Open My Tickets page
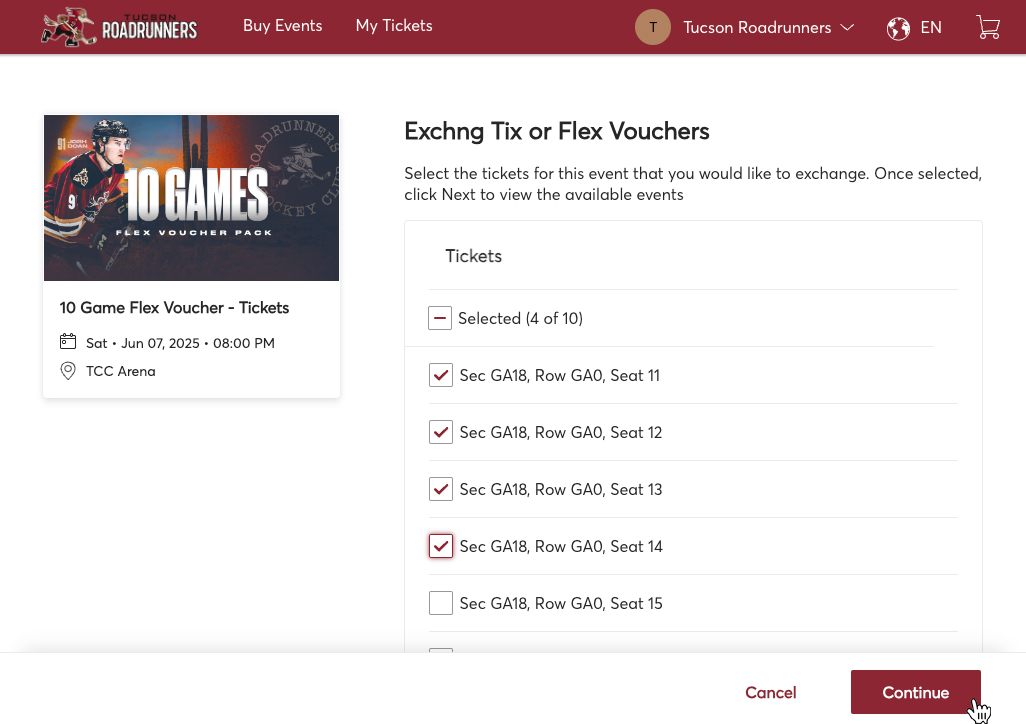Viewport: 1026px width, 724px height. (394, 26)
